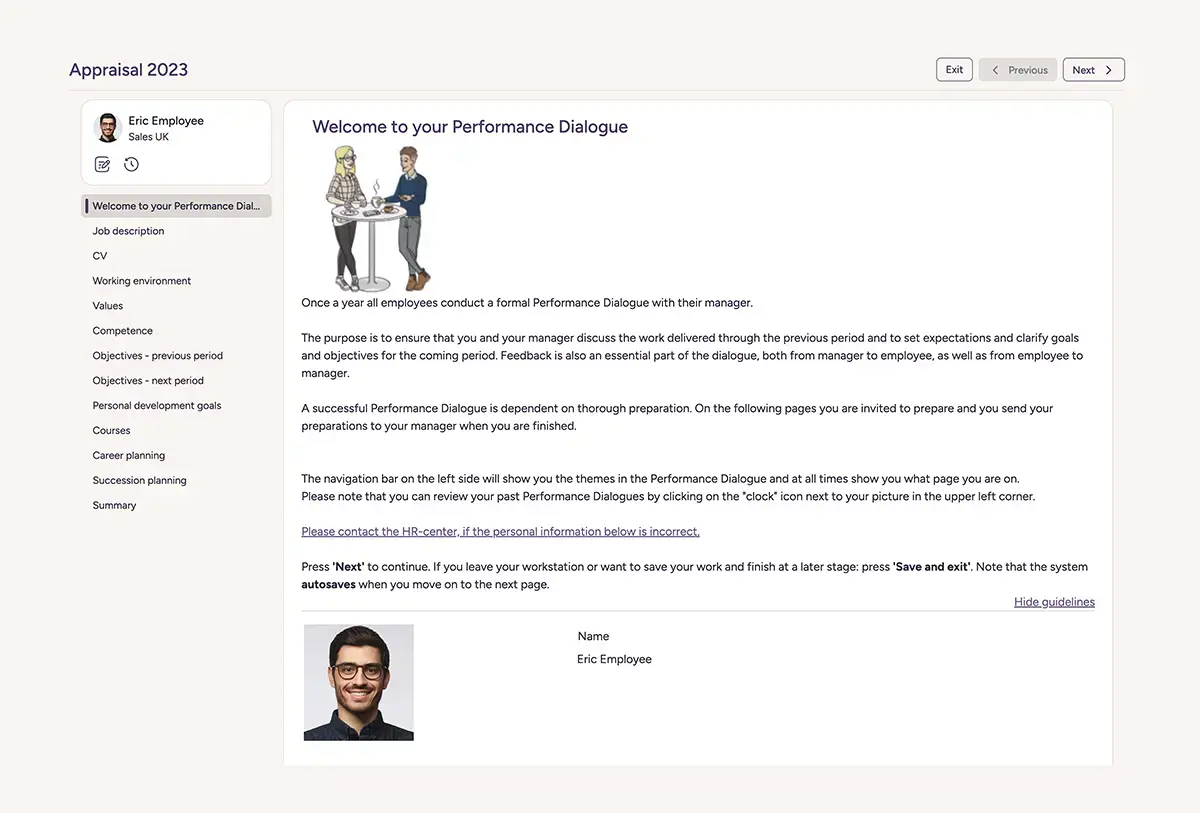Open Objectives - previous period

click(x=158, y=356)
